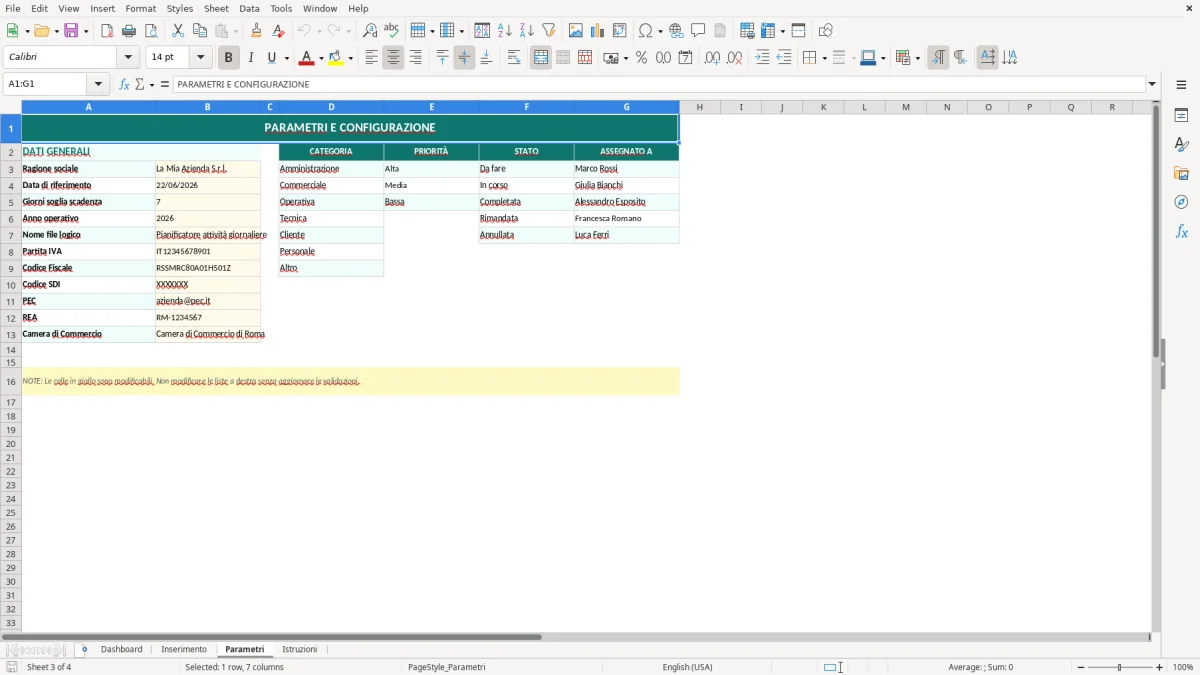Screen dimensions: 1200x675
Task: Click the horizontal scrollbar
Action: tap(575, 636)
